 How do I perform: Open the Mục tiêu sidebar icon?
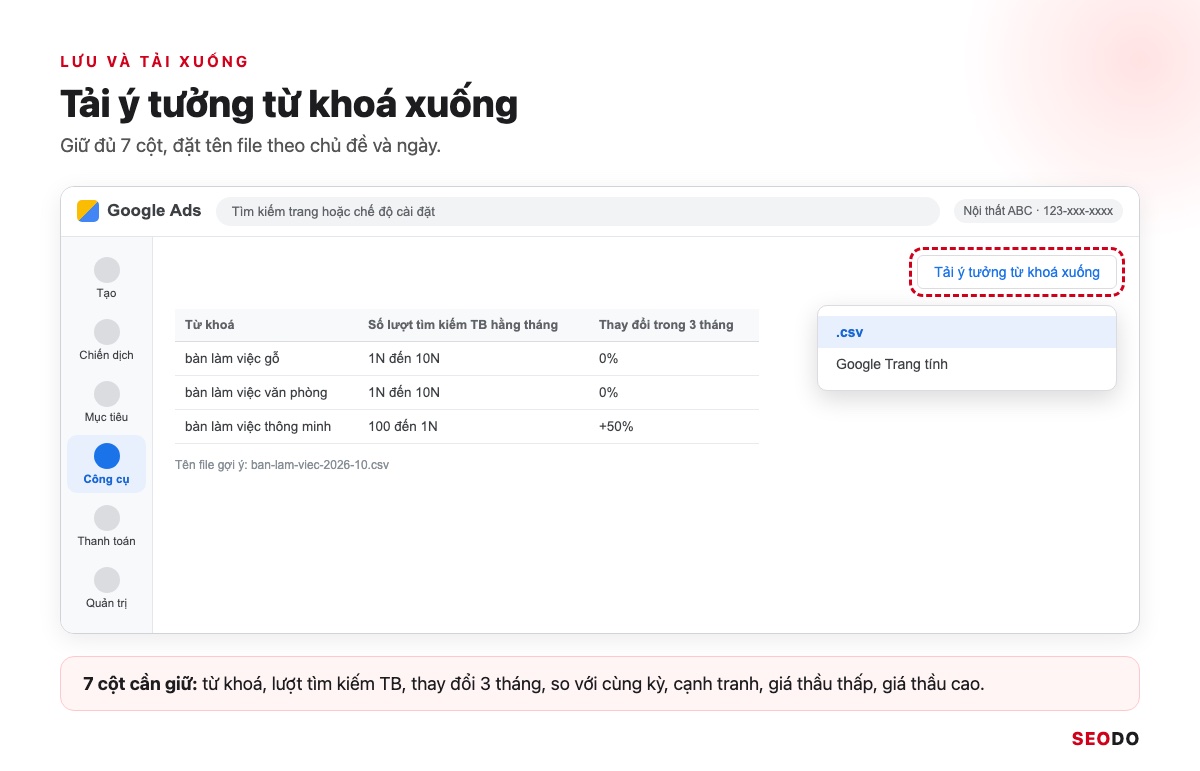coord(107,394)
